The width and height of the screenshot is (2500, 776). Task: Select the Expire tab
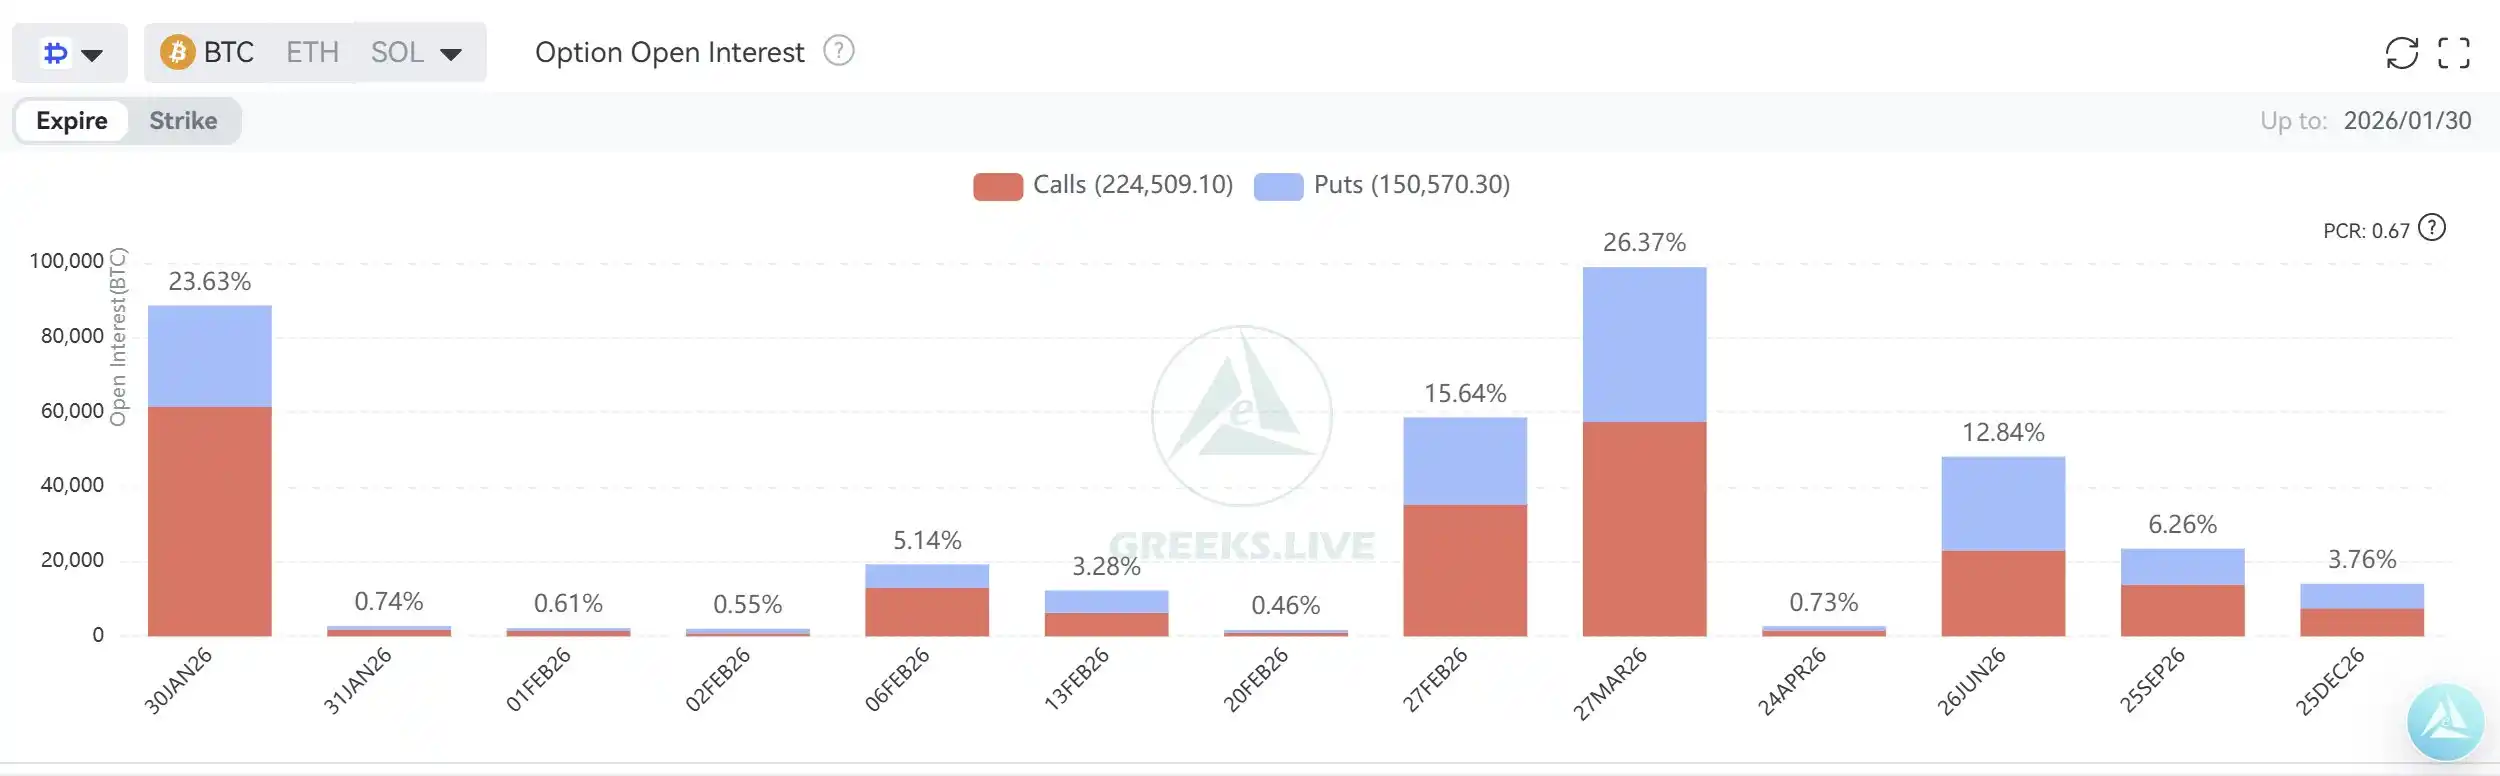[x=72, y=121]
